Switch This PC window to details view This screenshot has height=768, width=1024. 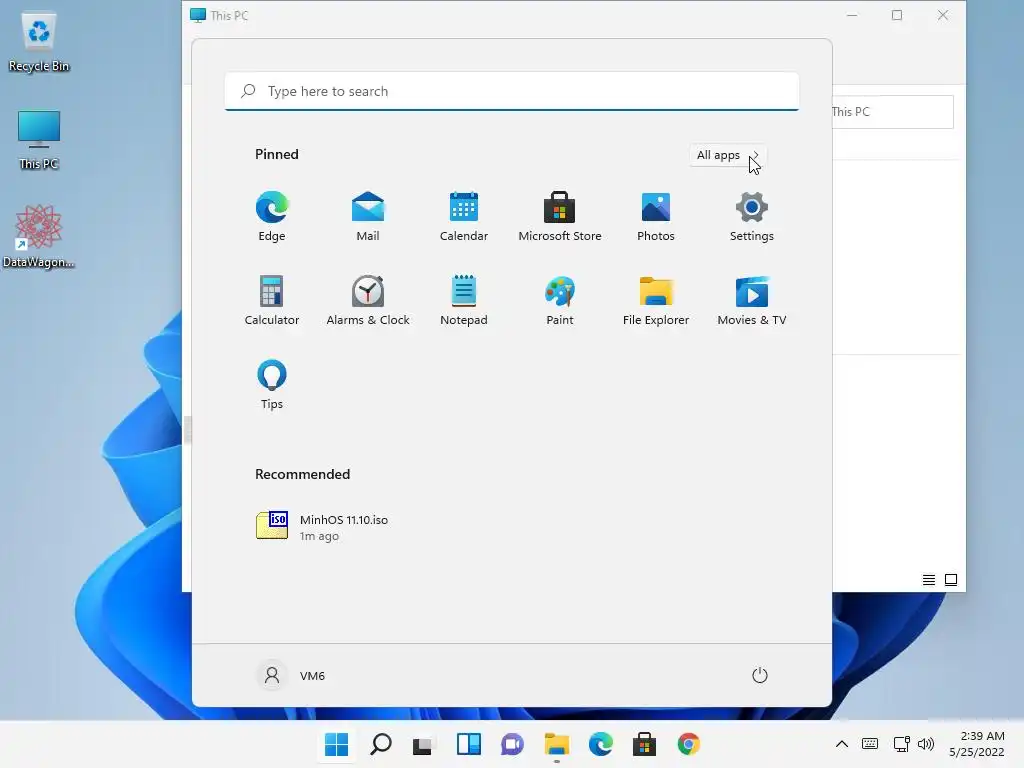[929, 580]
